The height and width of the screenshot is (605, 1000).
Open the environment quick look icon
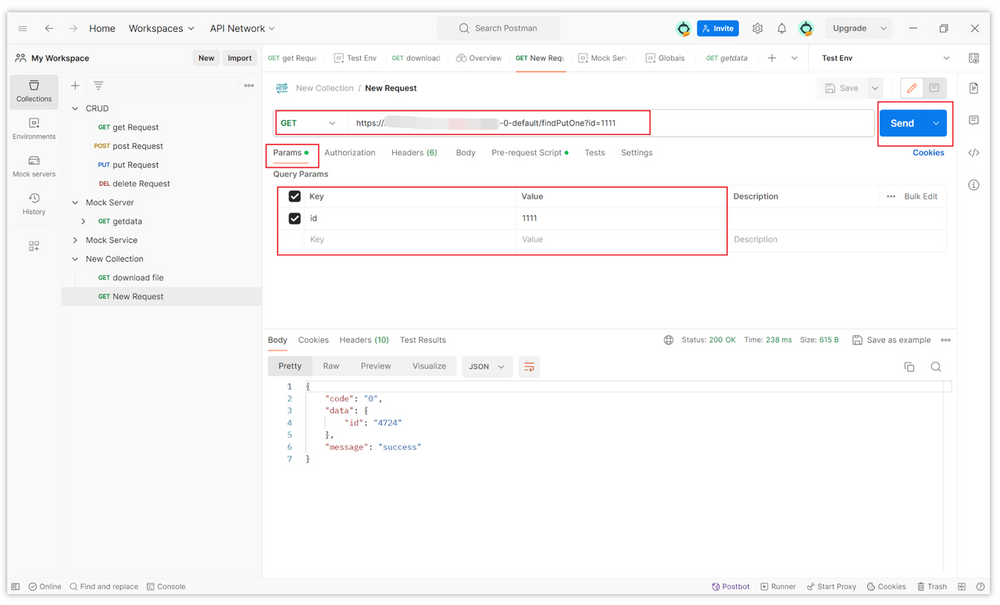pos(973,58)
